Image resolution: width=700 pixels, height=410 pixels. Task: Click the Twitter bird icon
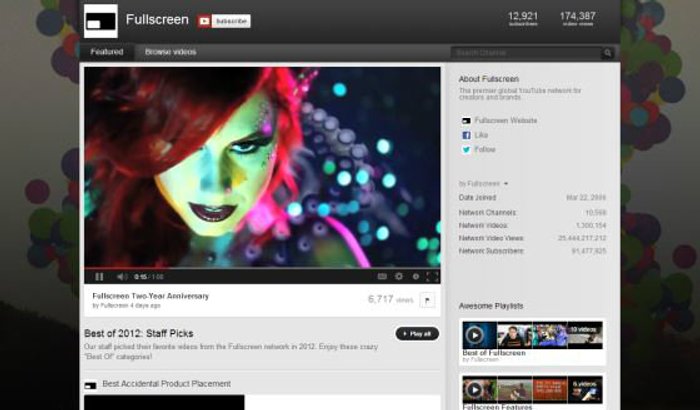pos(466,150)
